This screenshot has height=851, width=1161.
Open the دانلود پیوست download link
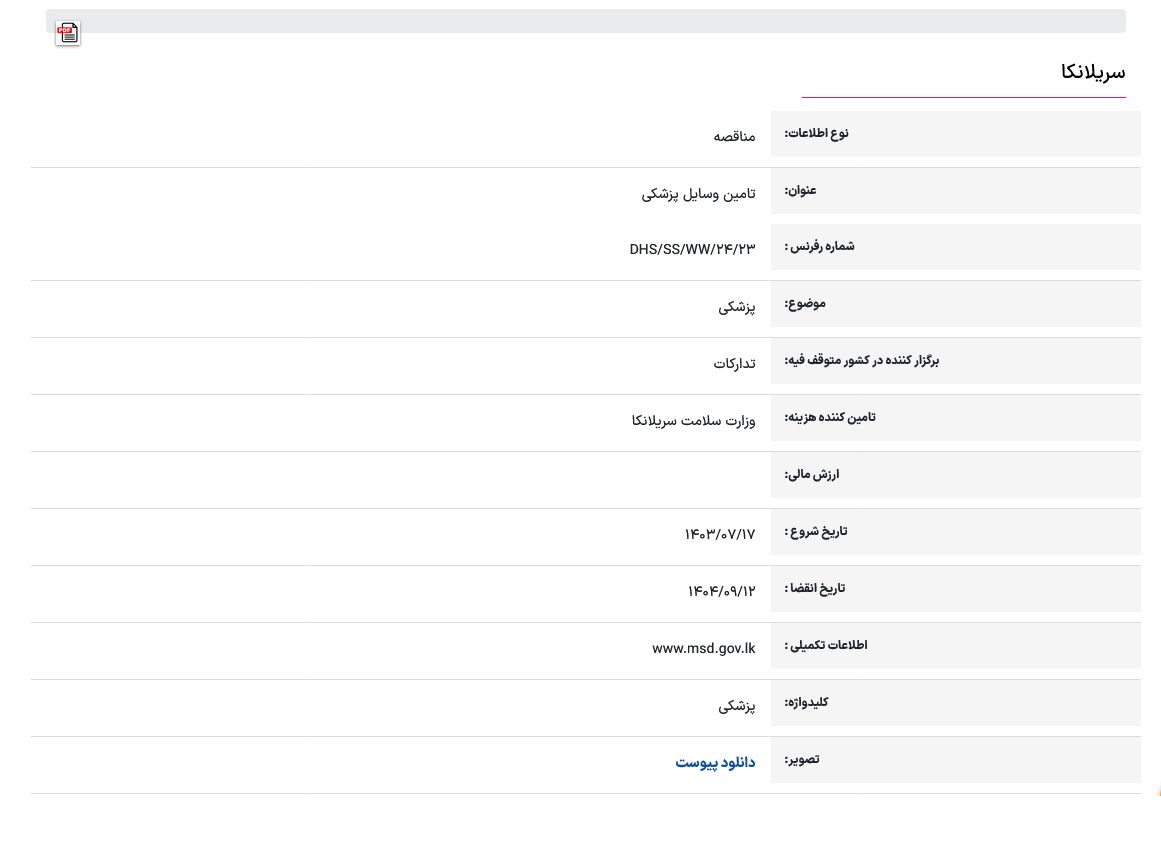(x=715, y=762)
